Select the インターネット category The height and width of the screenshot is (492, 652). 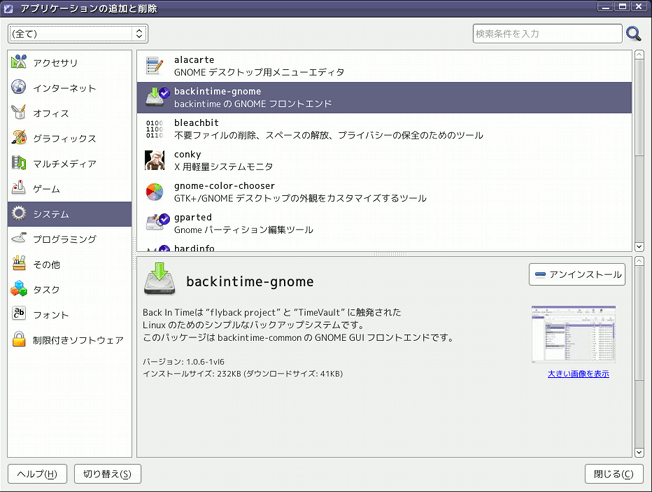point(69,88)
